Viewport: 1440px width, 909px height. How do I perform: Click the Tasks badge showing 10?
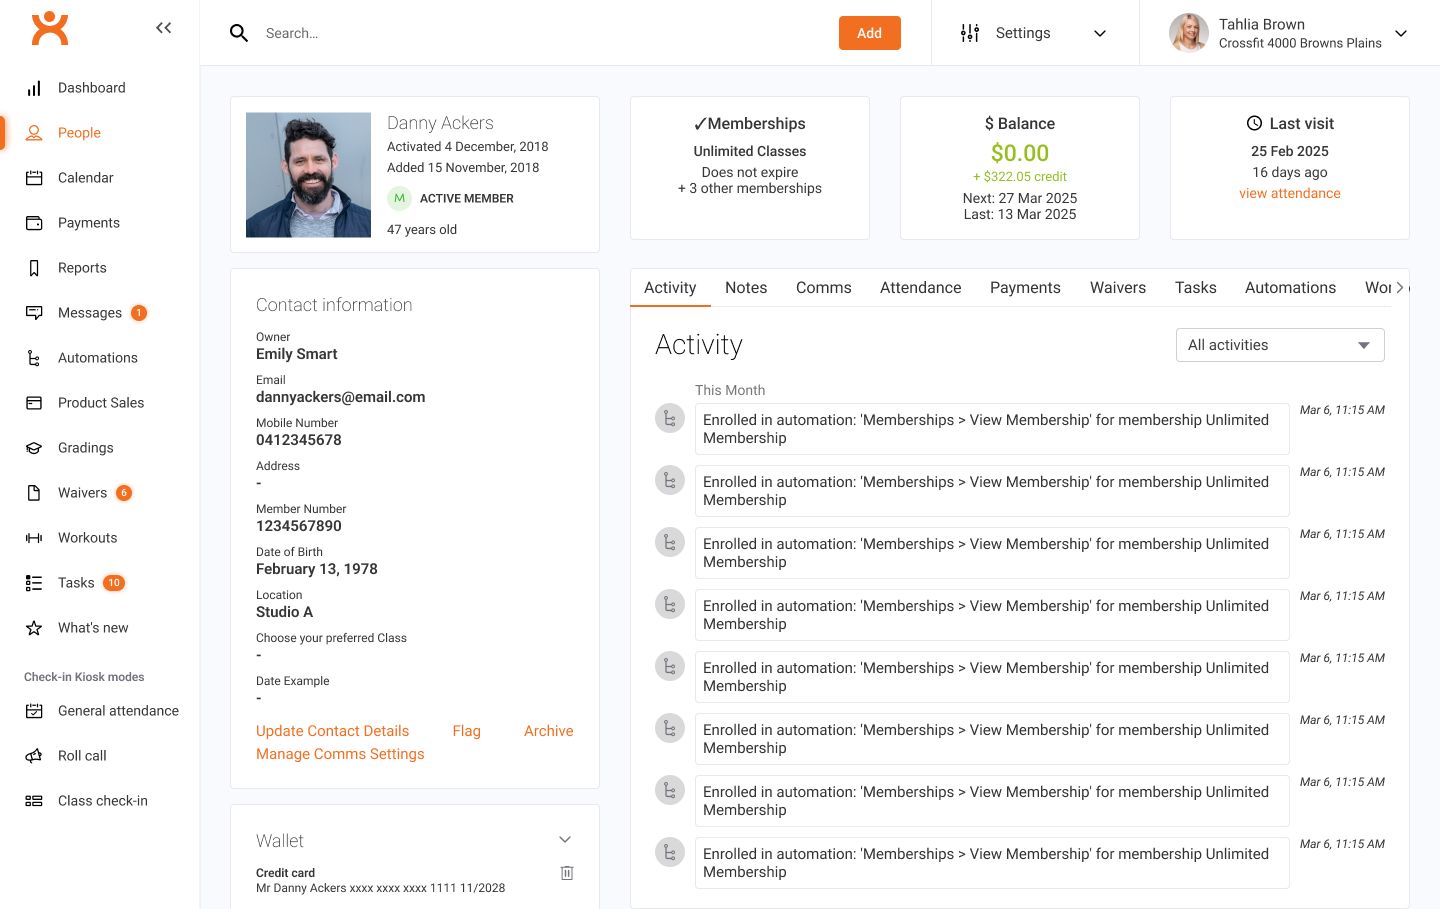(114, 583)
